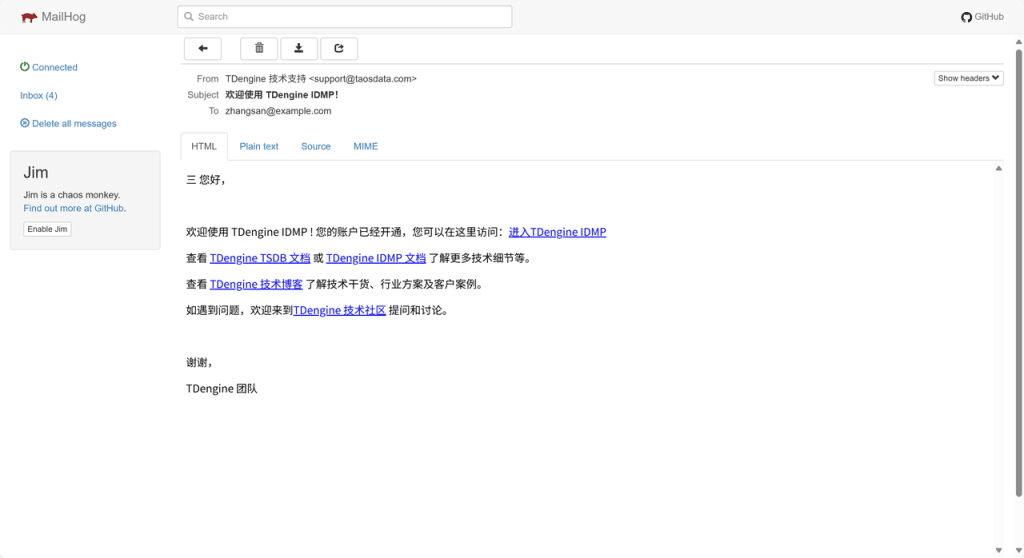Switch to the Plain text tab
The height and width of the screenshot is (558, 1024).
[259, 146]
